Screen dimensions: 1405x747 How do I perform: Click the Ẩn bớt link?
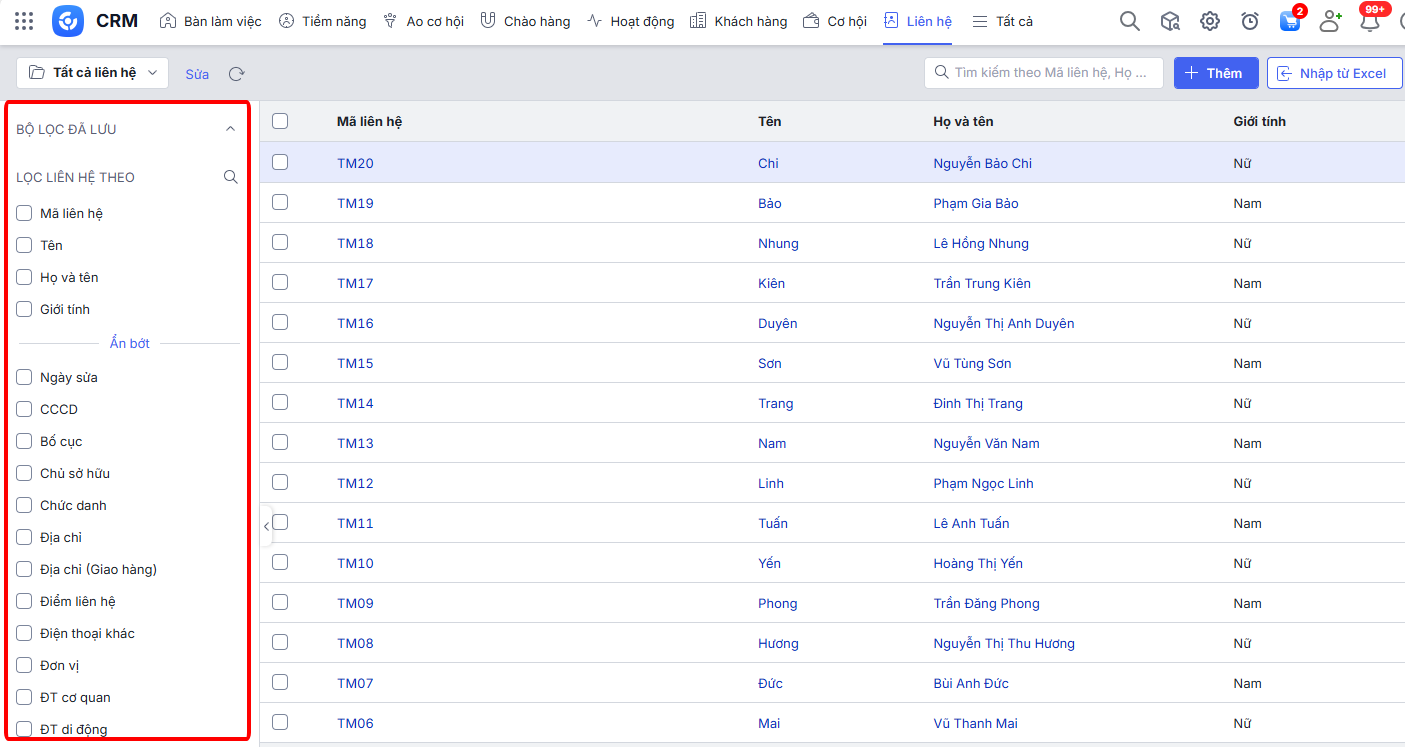click(129, 343)
